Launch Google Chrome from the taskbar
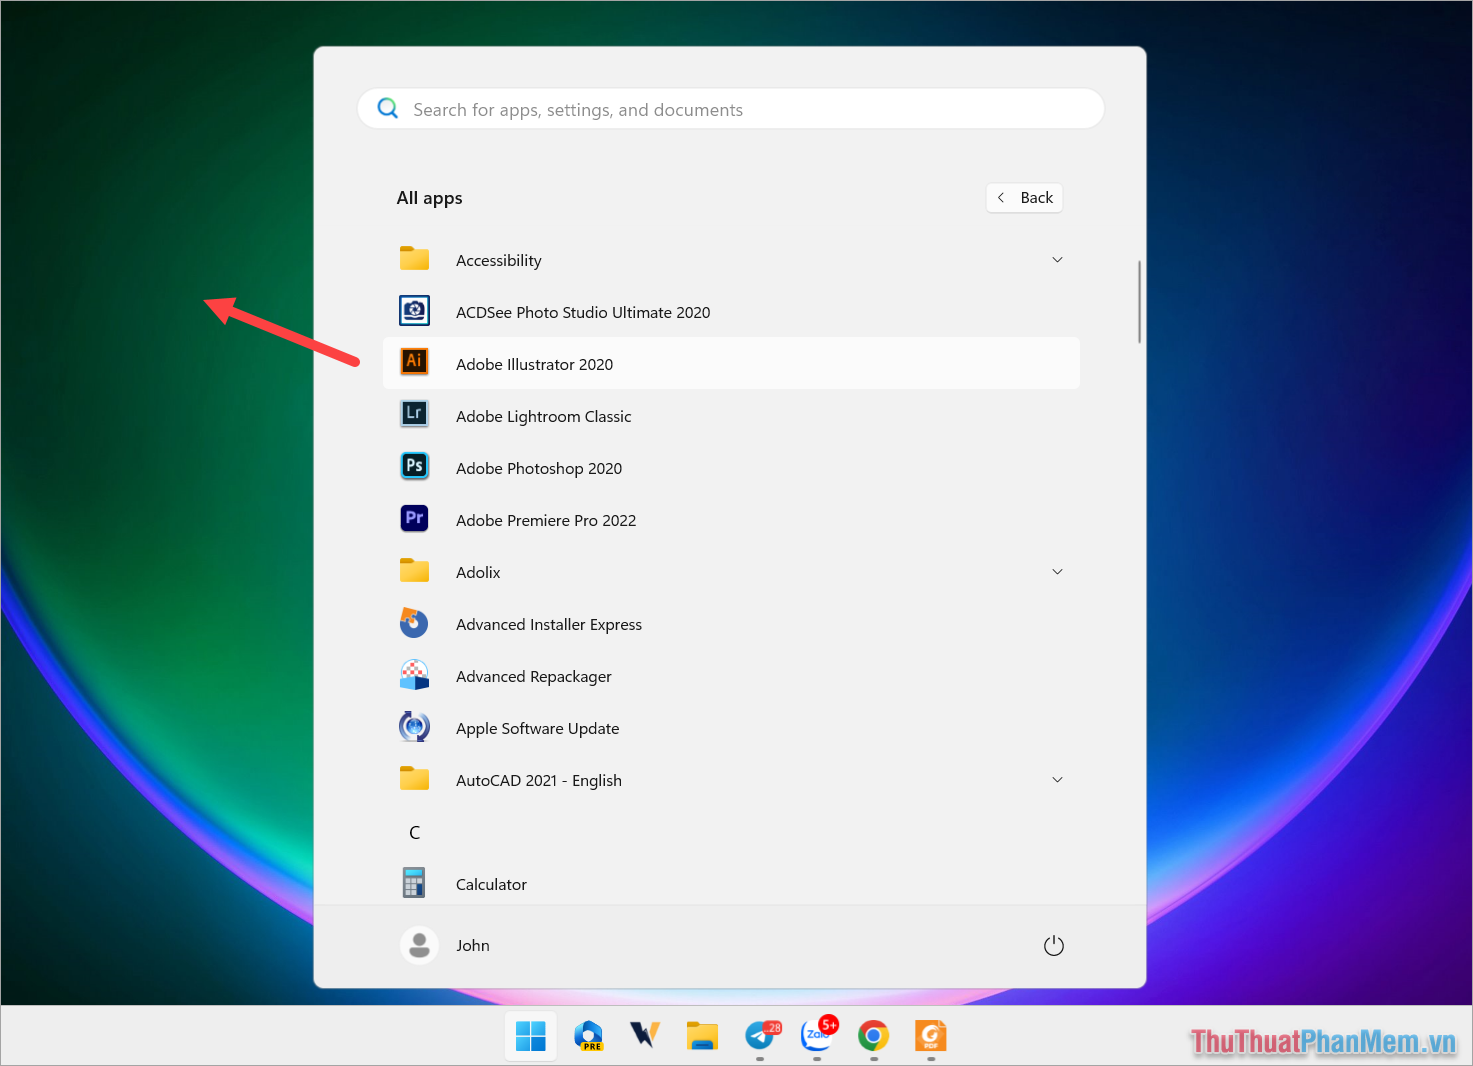The height and width of the screenshot is (1066, 1473). (873, 1037)
